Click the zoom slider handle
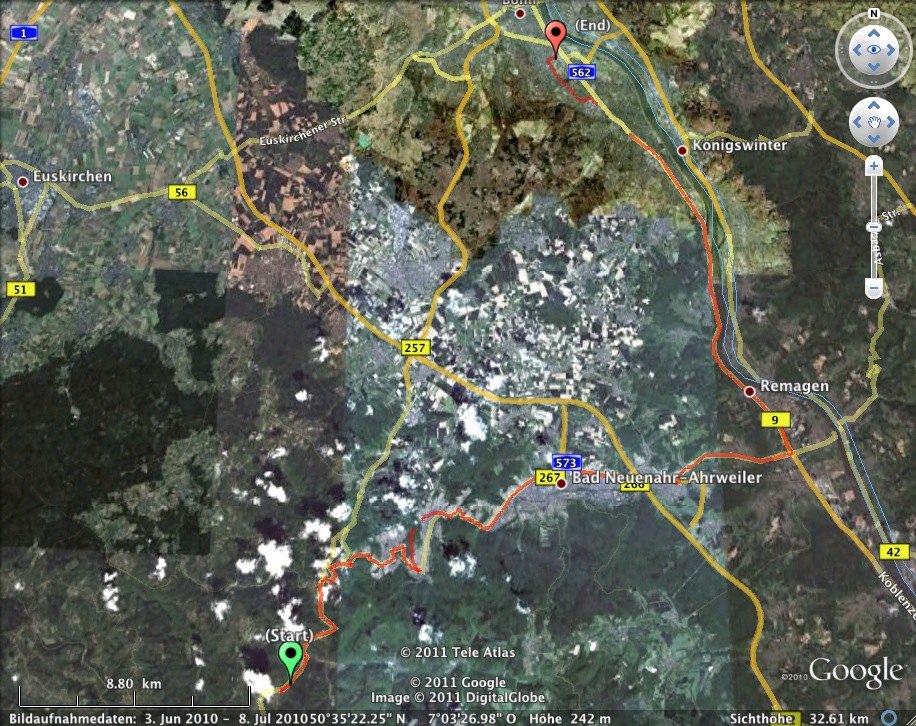The image size is (916, 726). click(874, 227)
